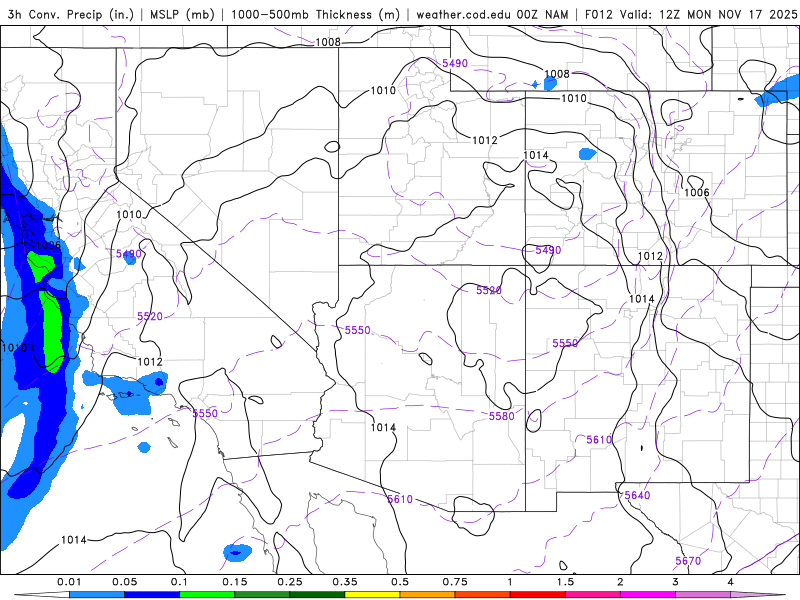Click the 0.75 legend tick label
This screenshot has height=600, width=800.
coord(455,582)
